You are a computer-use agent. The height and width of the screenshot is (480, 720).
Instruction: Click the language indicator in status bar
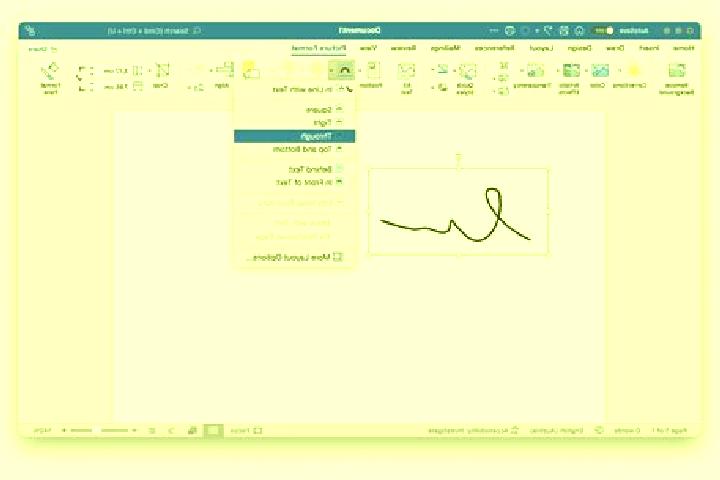click(x=556, y=430)
